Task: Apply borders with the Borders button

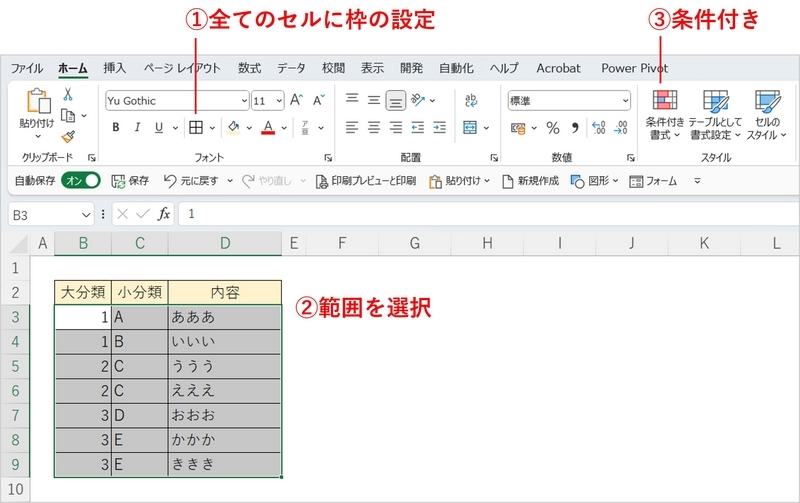Action: [196, 128]
